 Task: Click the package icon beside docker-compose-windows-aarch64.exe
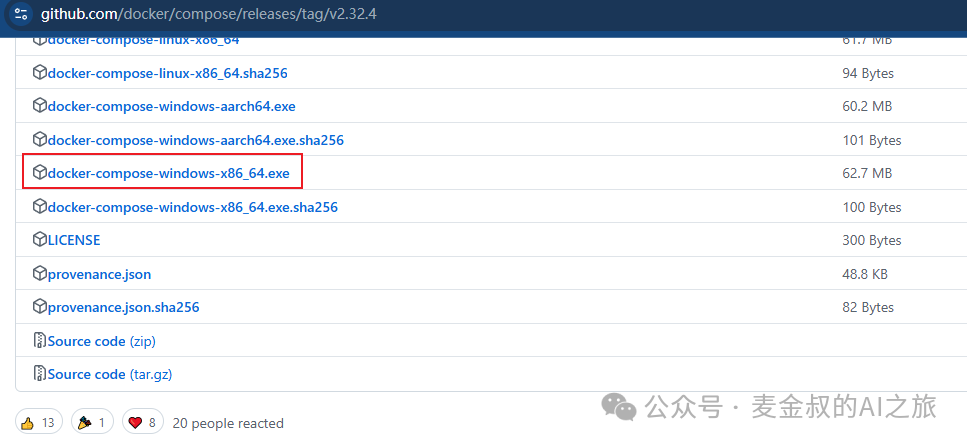[x=40, y=106]
